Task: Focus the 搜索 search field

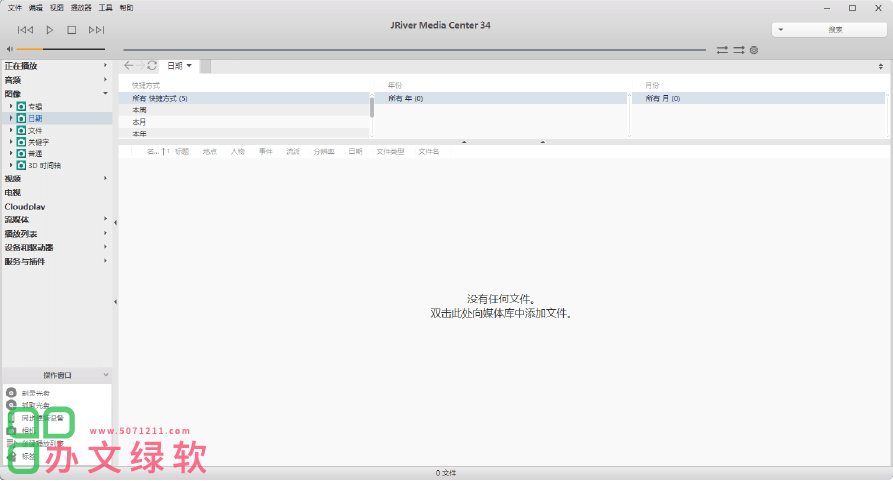Action: coord(835,30)
